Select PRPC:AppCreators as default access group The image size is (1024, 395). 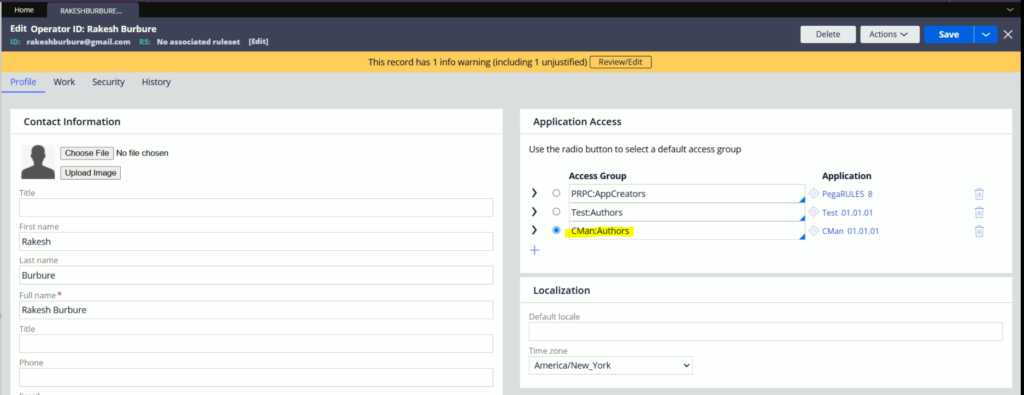coord(556,194)
